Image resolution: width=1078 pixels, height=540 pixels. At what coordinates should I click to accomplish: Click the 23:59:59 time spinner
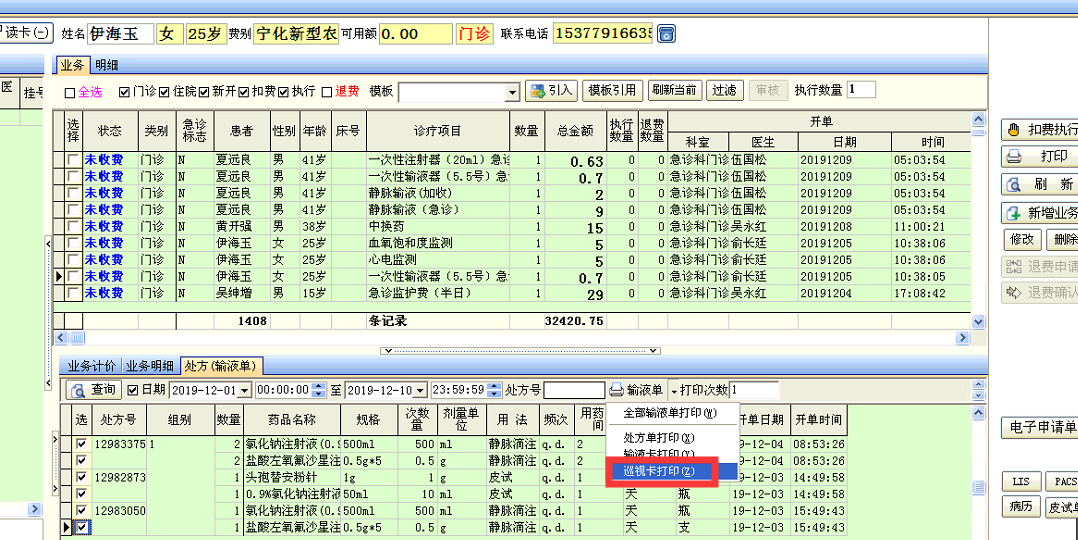click(494, 390)
